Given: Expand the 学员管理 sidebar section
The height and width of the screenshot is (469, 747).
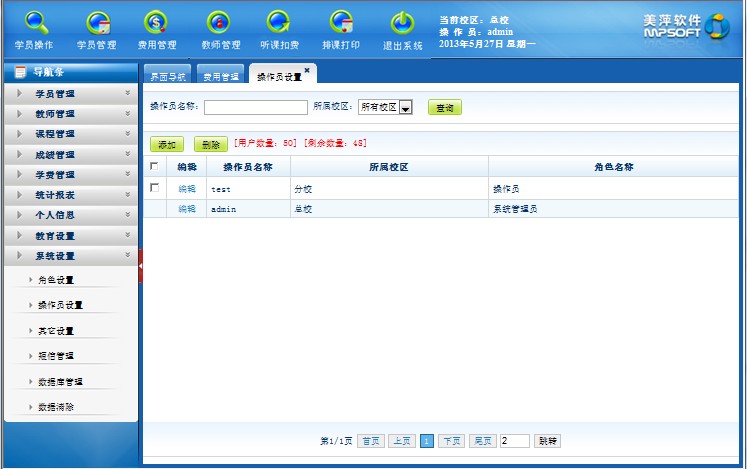Looking at the screenshot, I should tap(70, 94).
